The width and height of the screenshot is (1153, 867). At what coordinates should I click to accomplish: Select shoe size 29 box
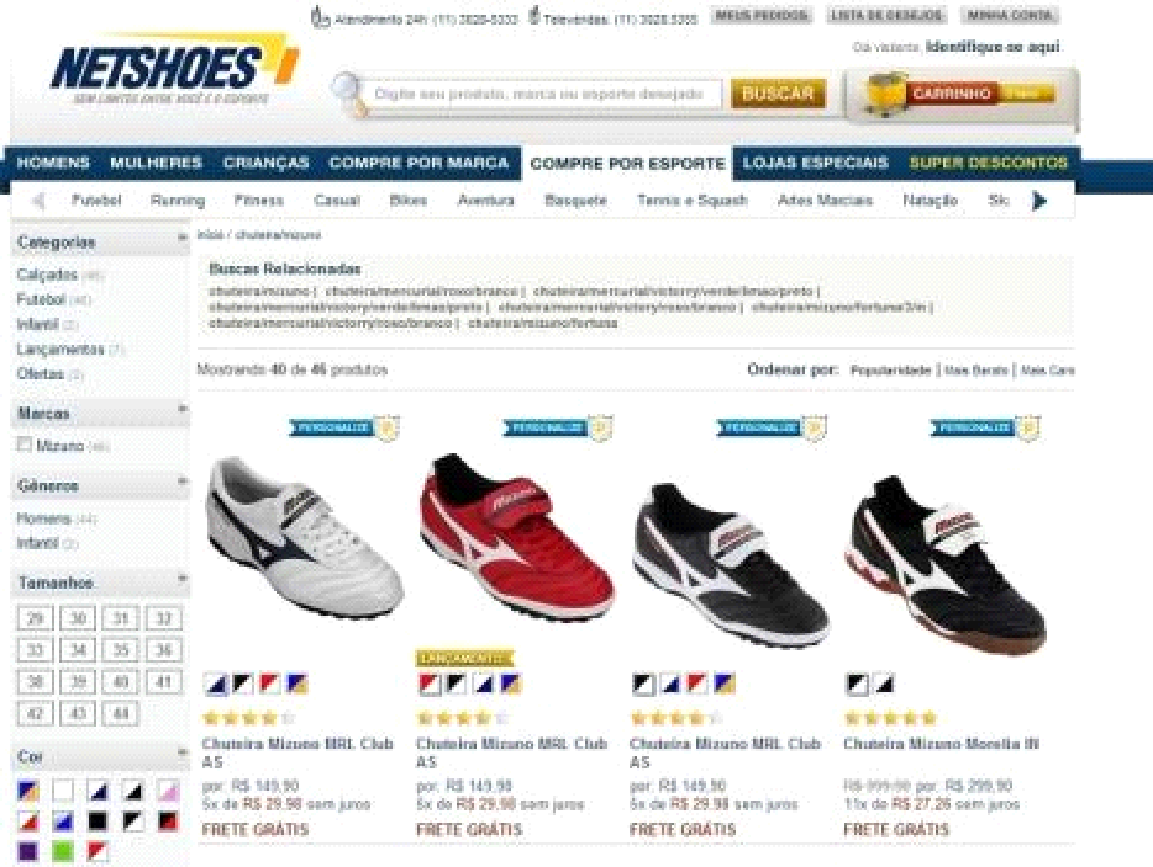pyautogui.click(x=35, y=618)
